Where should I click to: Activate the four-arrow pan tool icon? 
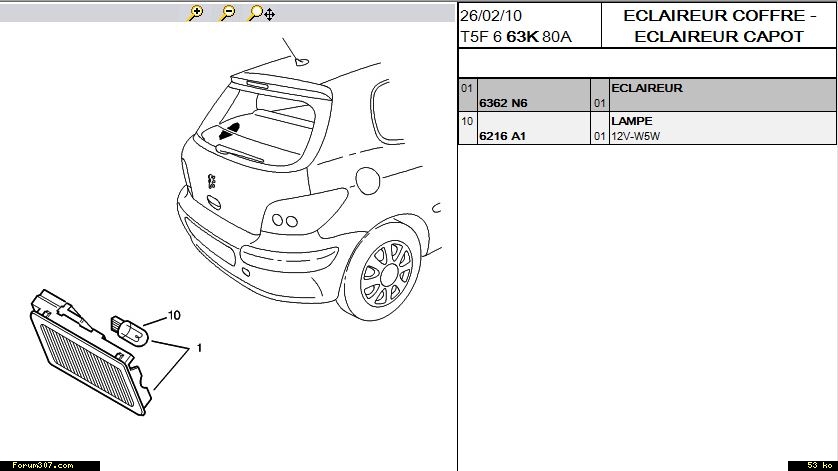pos(270,14)
